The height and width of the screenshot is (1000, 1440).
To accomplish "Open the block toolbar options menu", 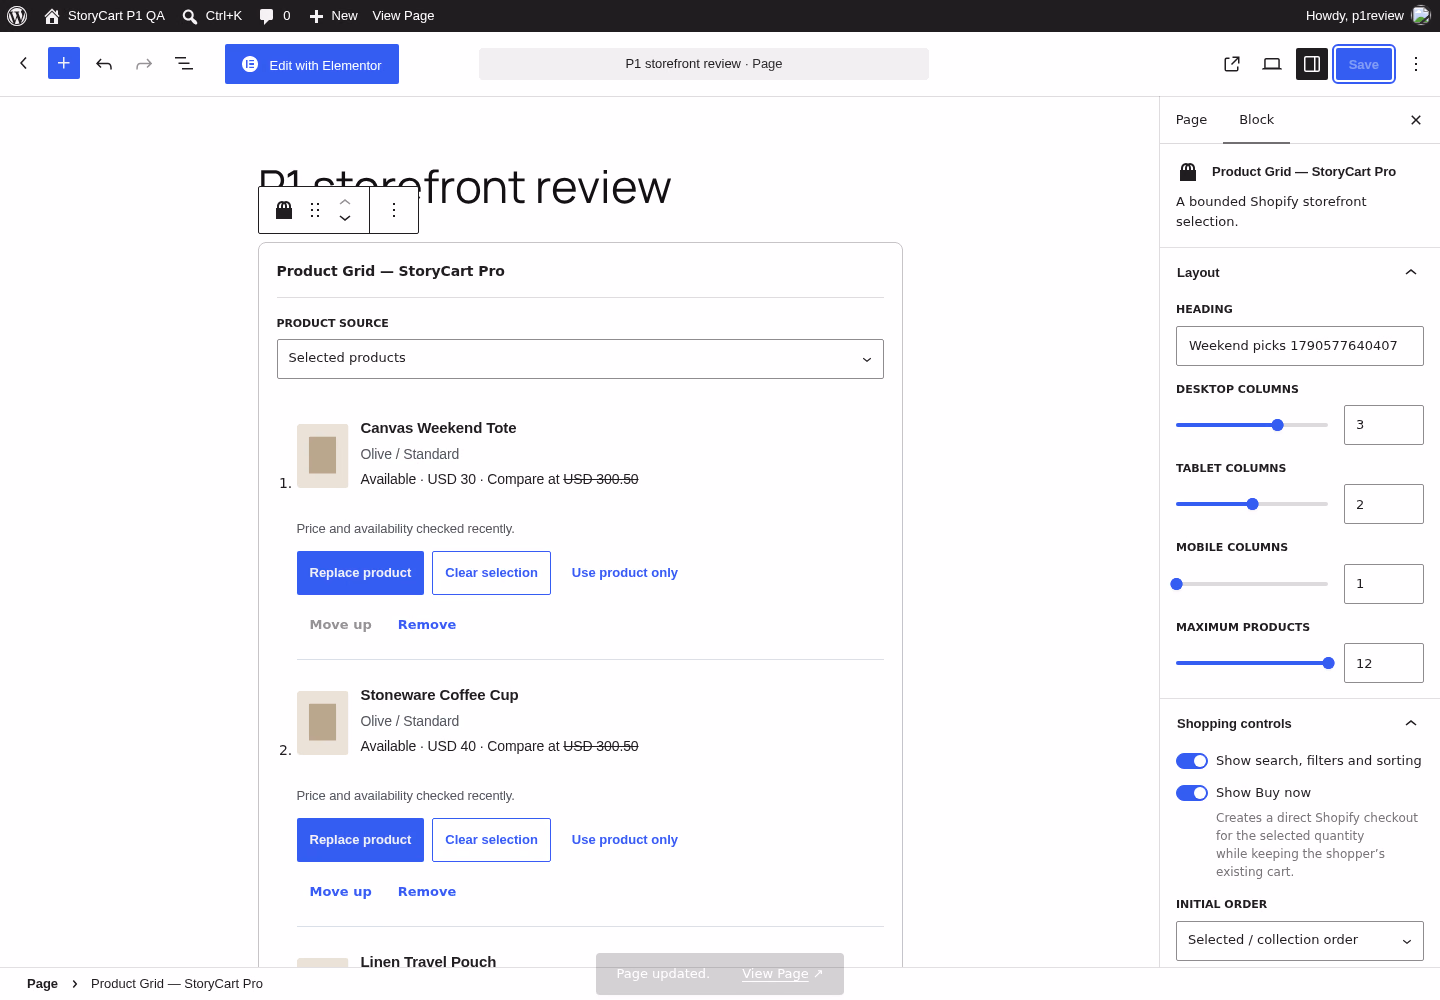I will click(394, 210).
